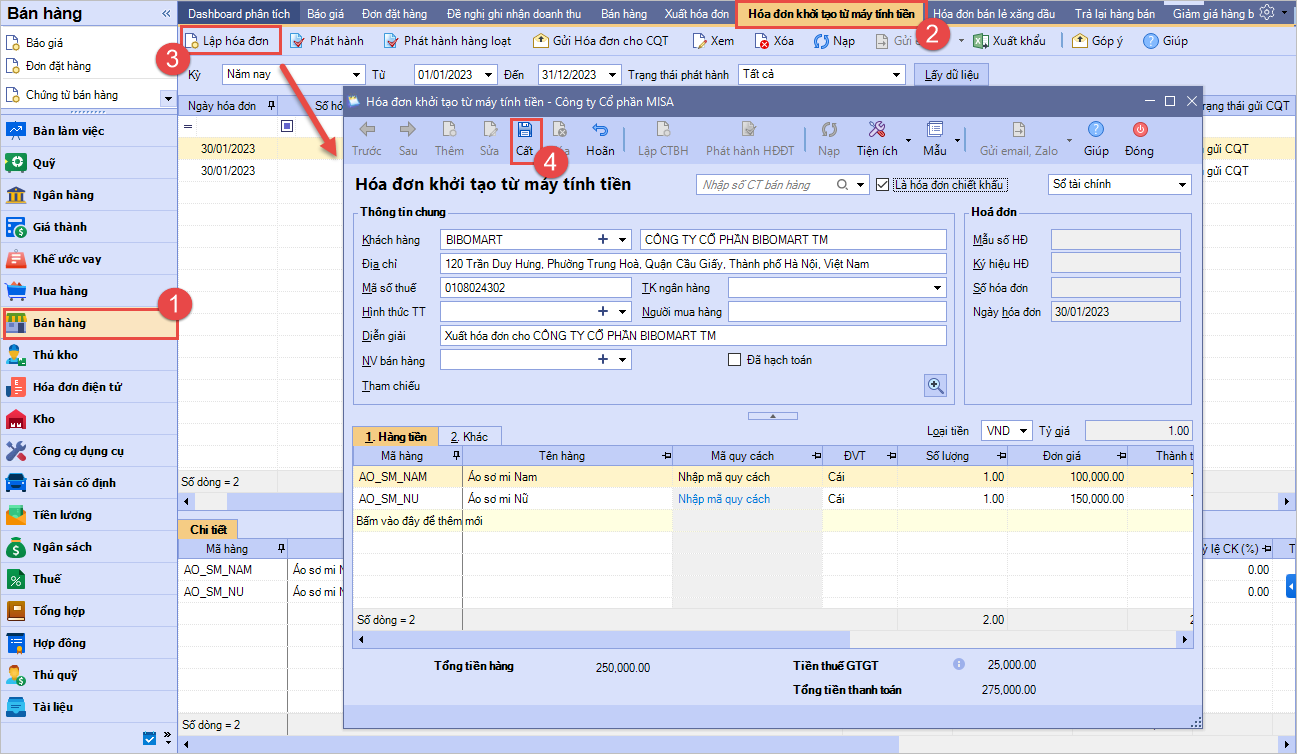Image resolution: width=1297 pixels, height=754 pixels.
Task: Select the 2. Khác tab
Action: pos(469,437)
